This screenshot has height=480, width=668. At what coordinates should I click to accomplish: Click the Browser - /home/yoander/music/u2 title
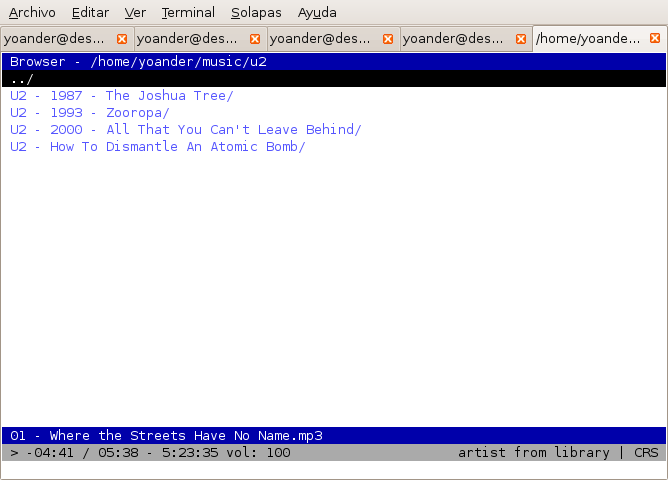point(138,62)
